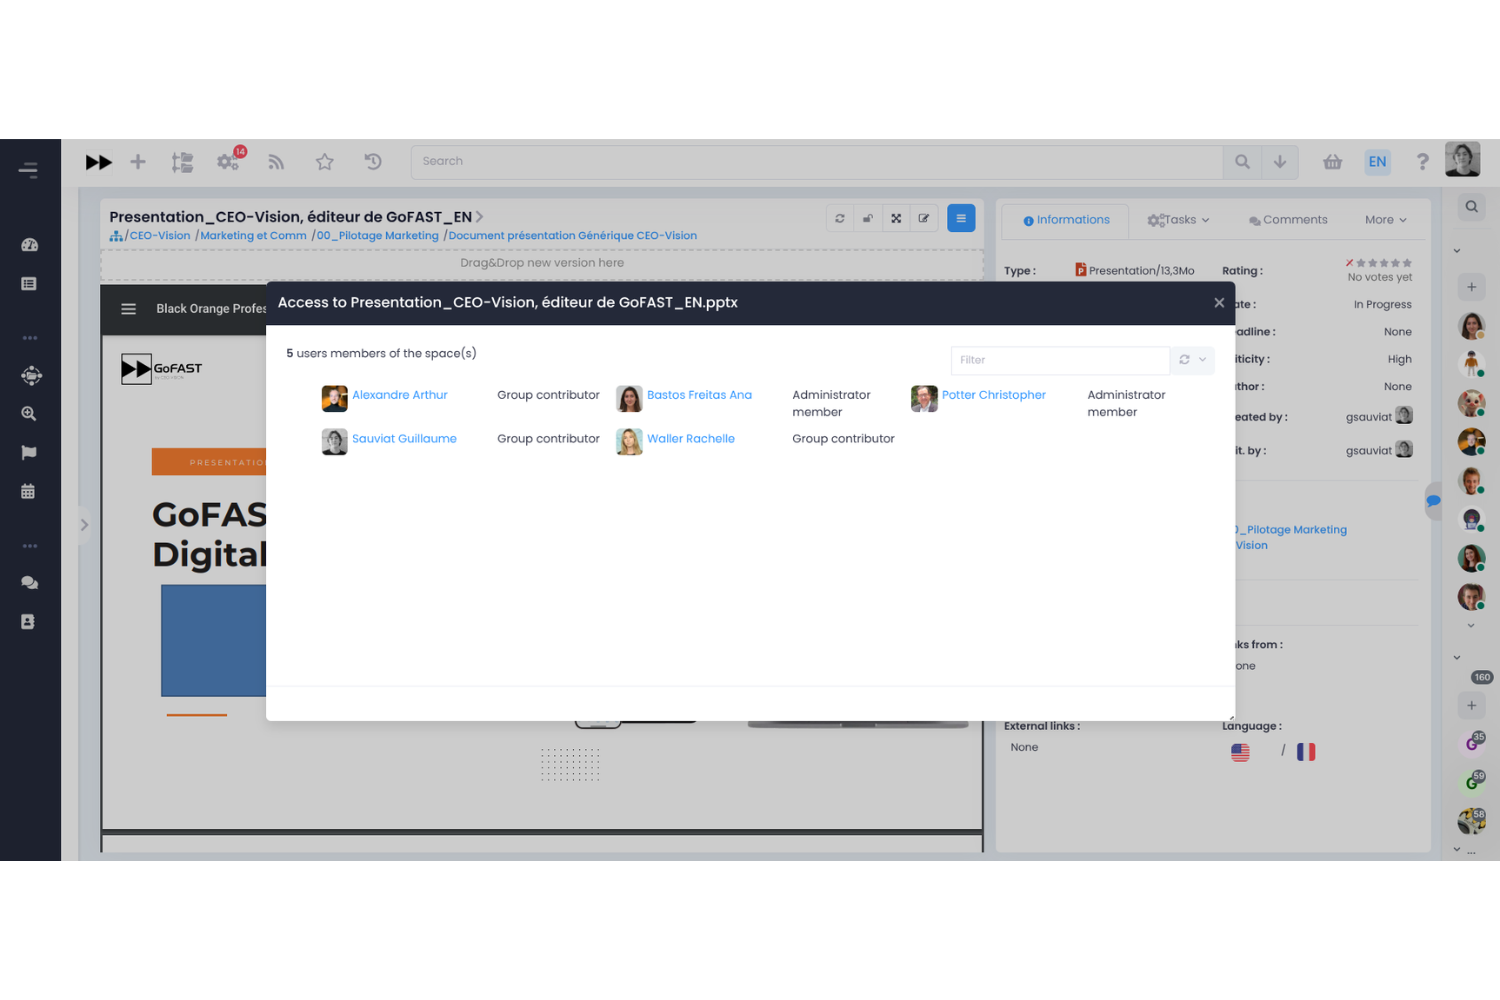Open the create new content plus icon

pos(138,162)
